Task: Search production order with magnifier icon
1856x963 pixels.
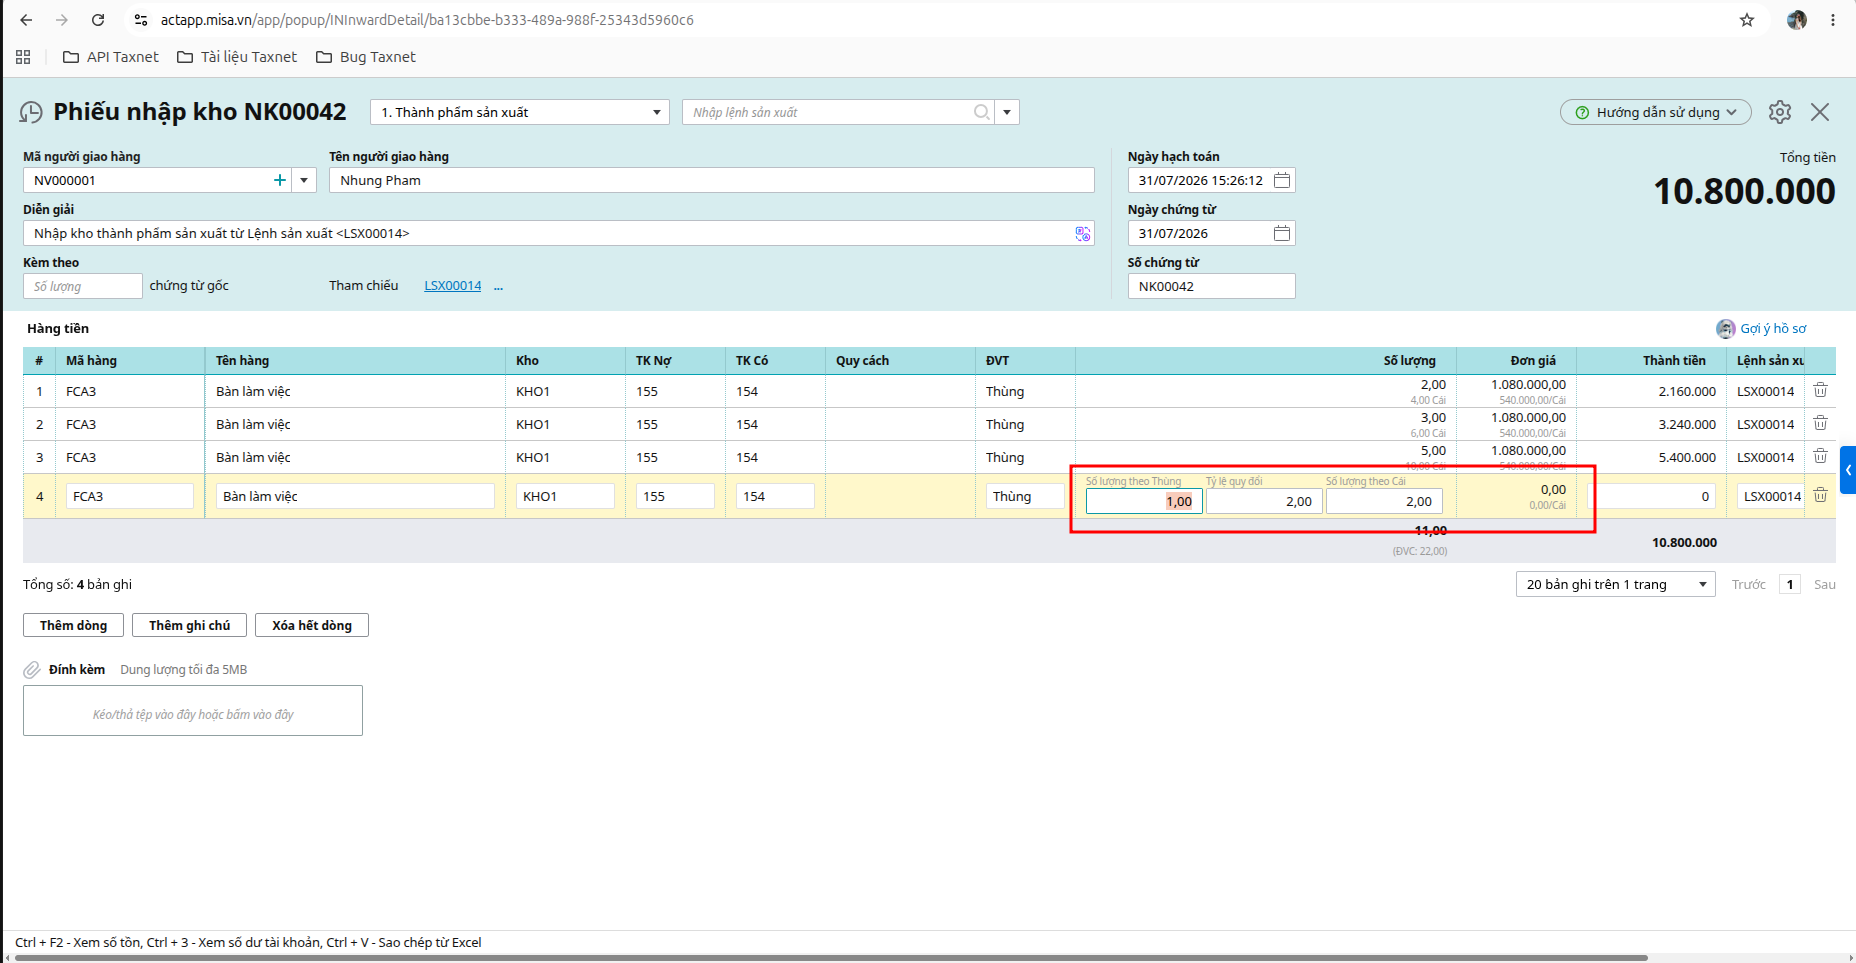Action: tap(982, 112)
